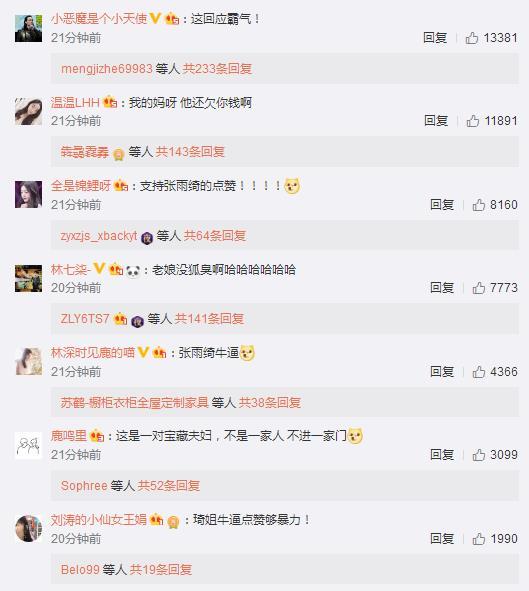Screen dimensions: 529x591
Task: Like 林深时见鹿的喵's comment with 4366 likes
Action: click(479, 372)
